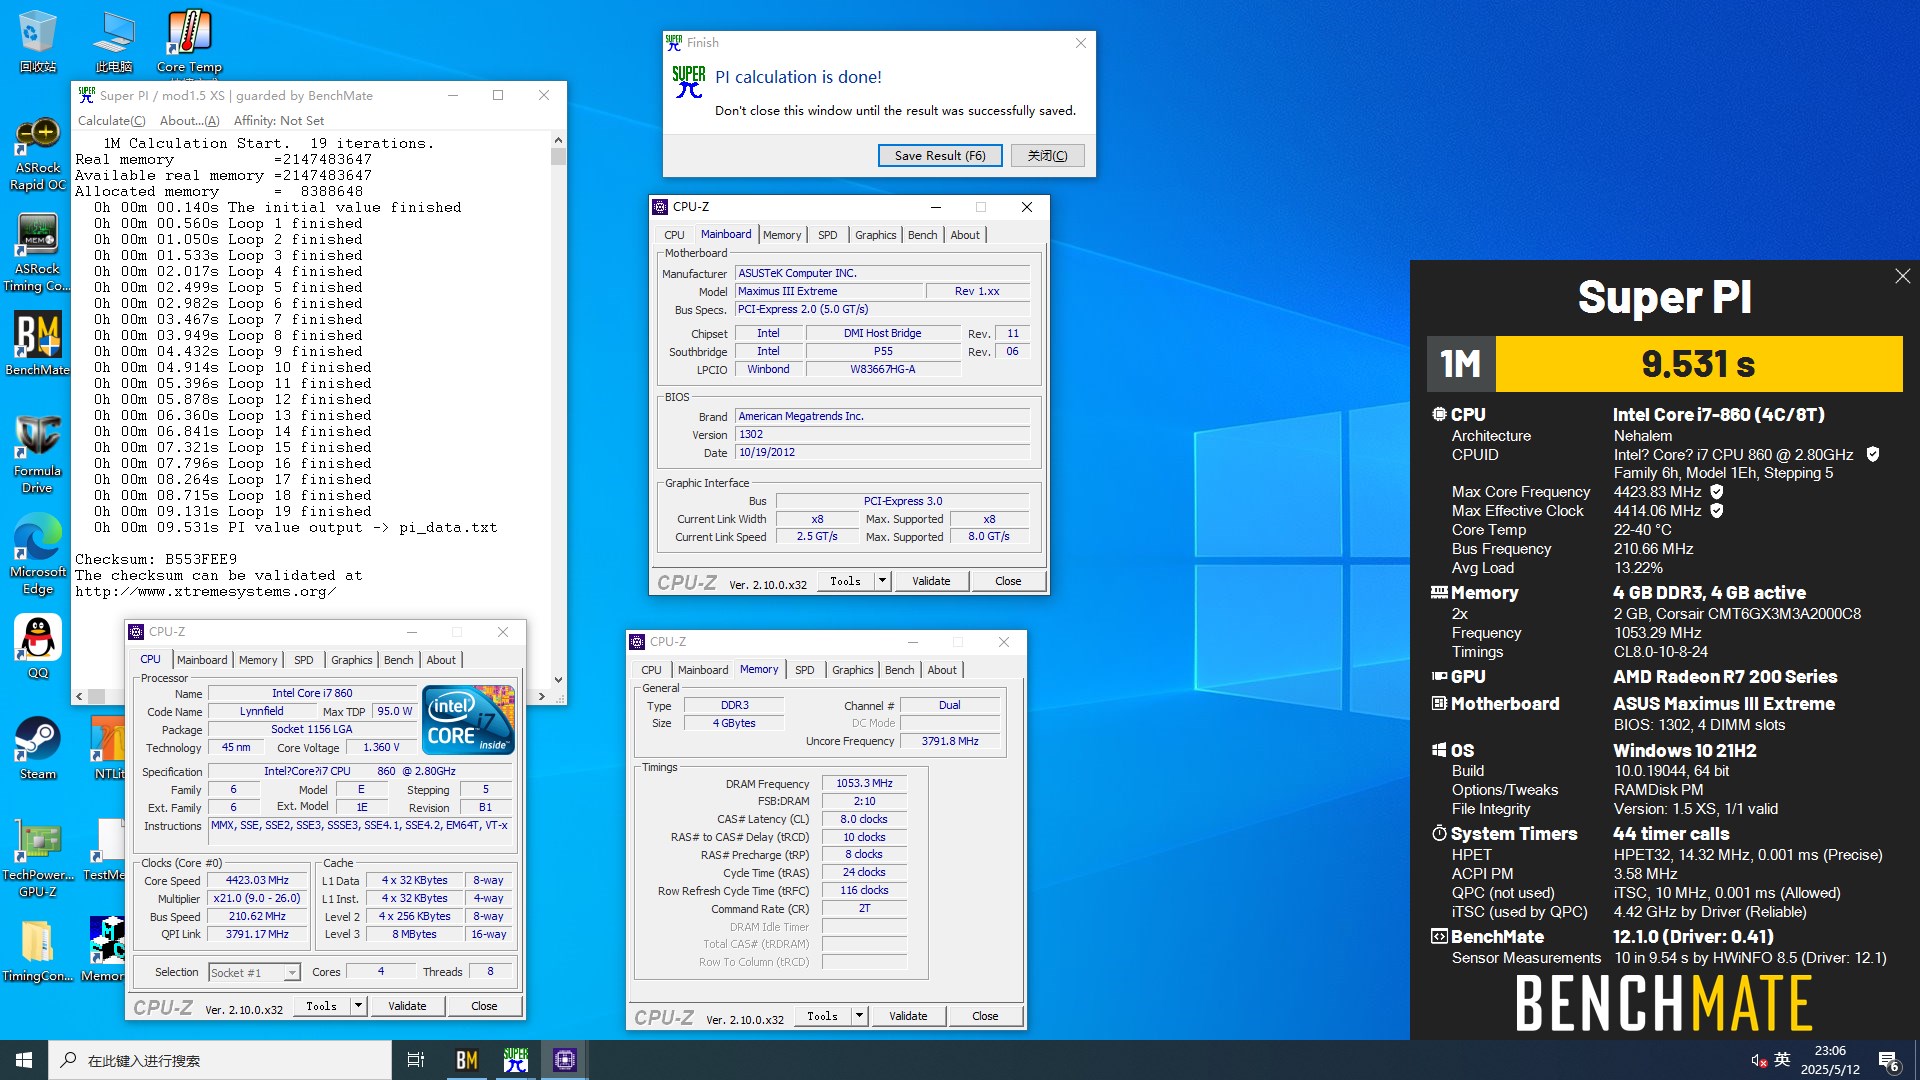Click BenchMate taskbar icon

click(466, 1060)
